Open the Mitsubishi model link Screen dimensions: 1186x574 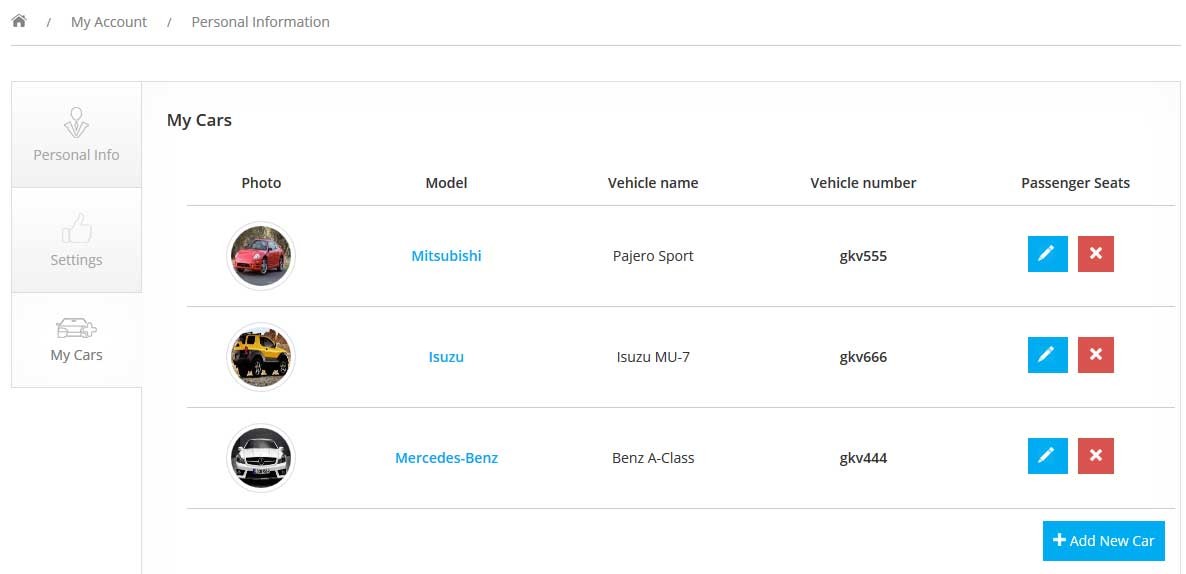(446, 256)
